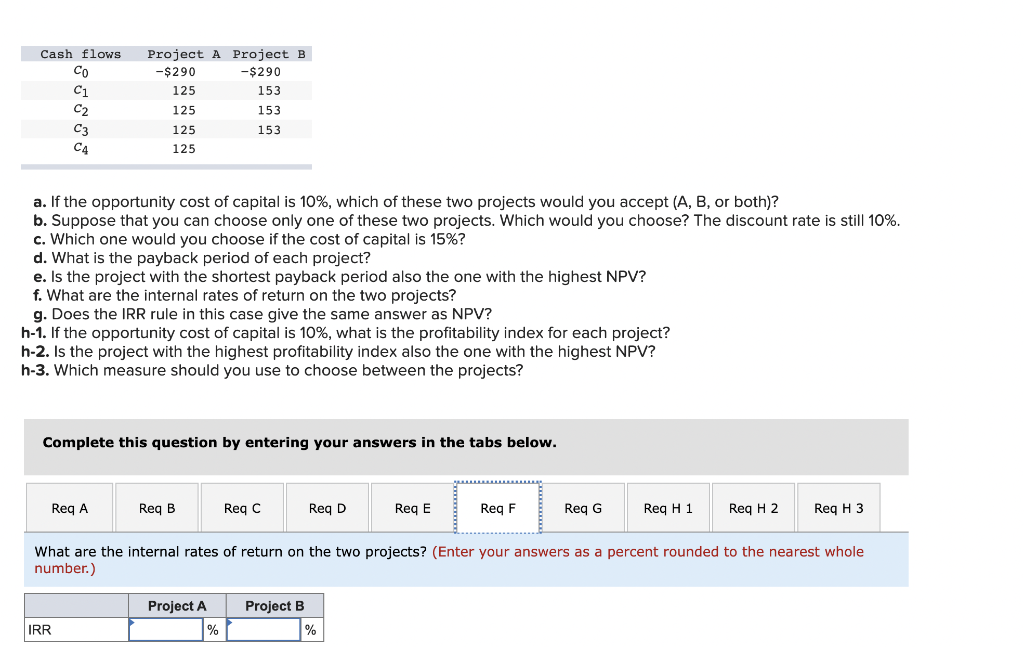
Task: Select the Req D tab
Action: (327, 507)
